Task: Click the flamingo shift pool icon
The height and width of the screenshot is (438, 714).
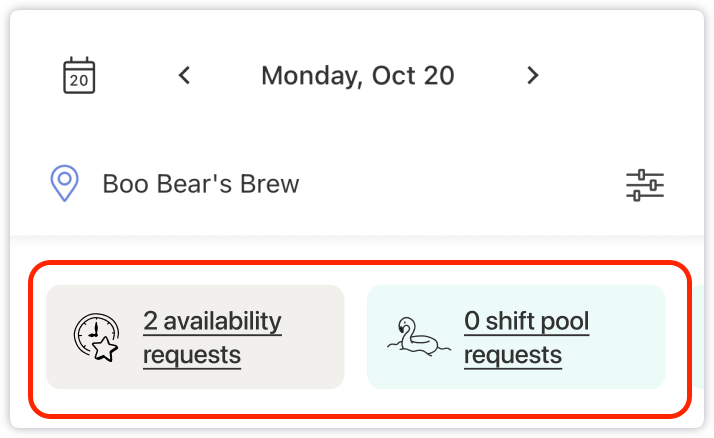Action: [x=416, y=337]
